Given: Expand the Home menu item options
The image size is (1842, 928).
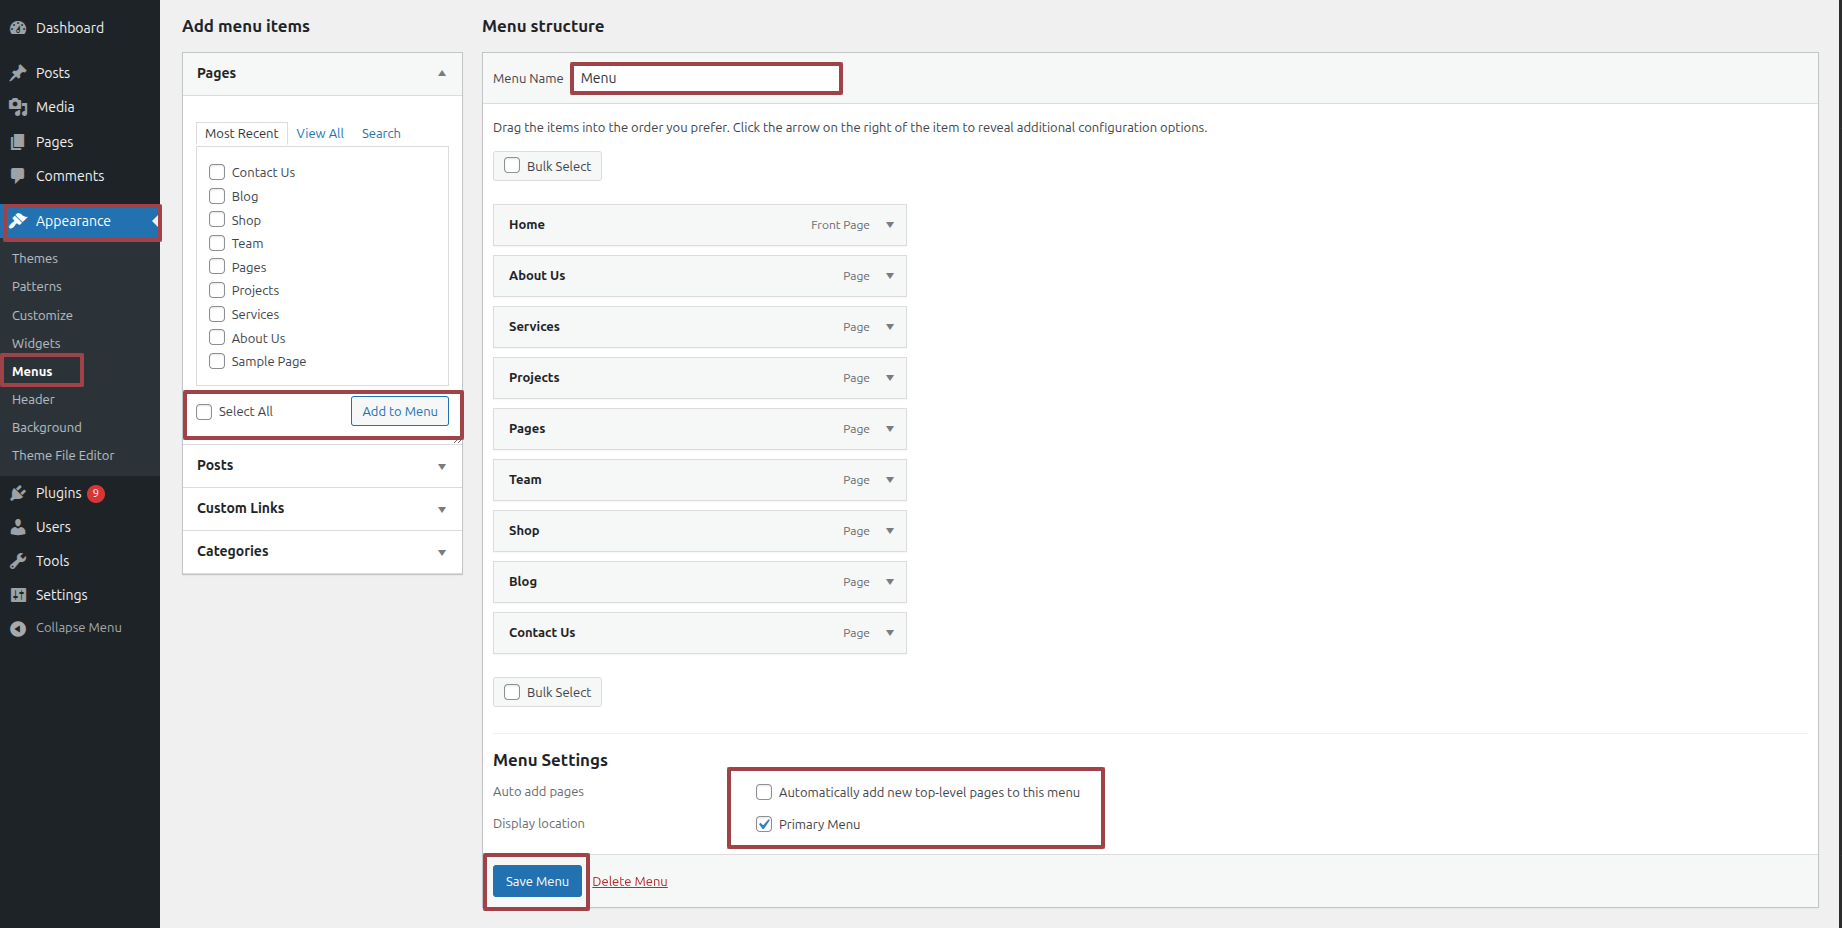Looking at the screenshot, I should click(889, 225).
